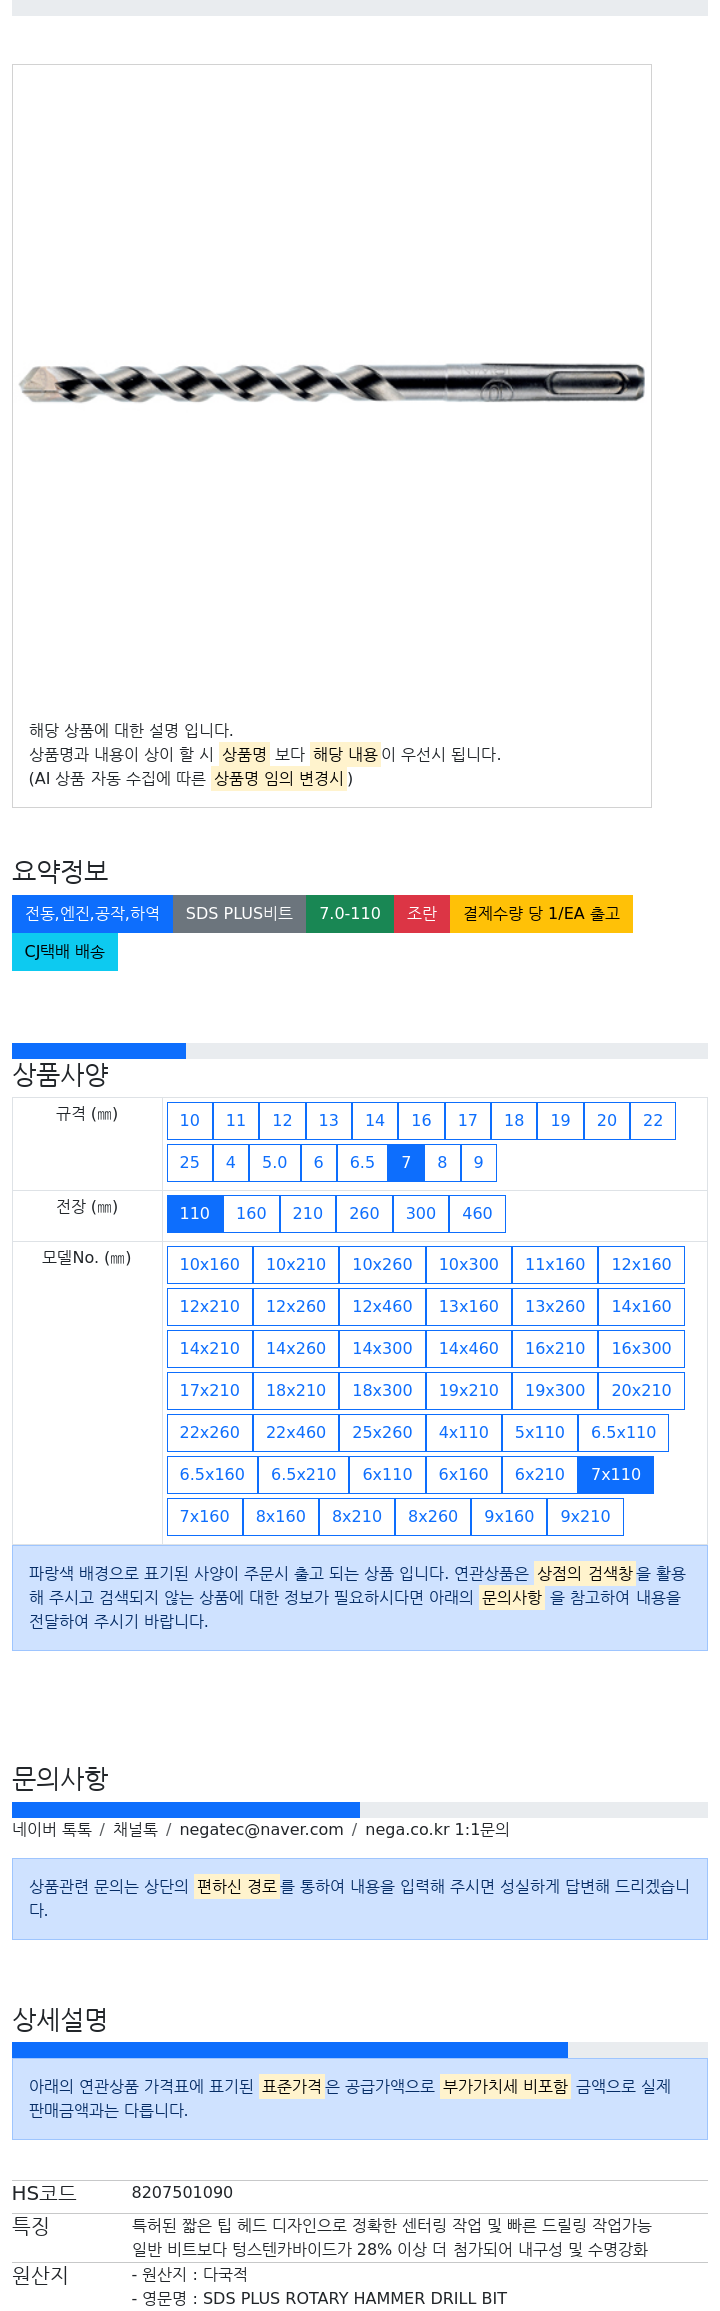Click the yellow 결제수량 당 1/EA 출고 badge
The image size is (720, 2311).
coord(541,914)
